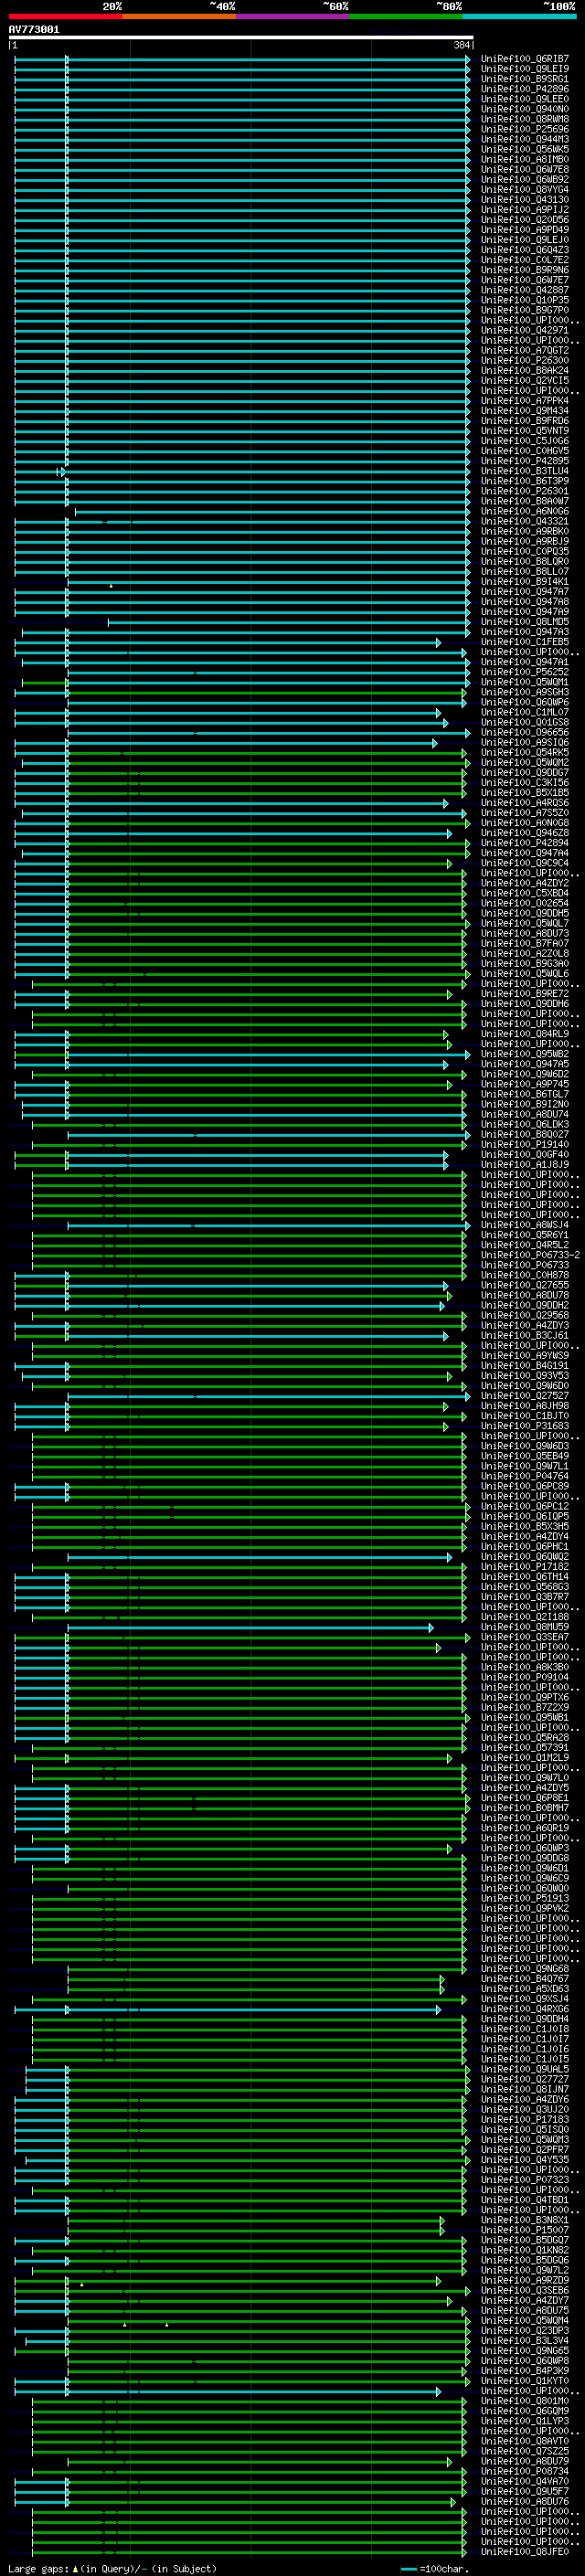Select the UniRef100_Q42887 label
This screenshot has height=2576, width=585.
[524, 290]
